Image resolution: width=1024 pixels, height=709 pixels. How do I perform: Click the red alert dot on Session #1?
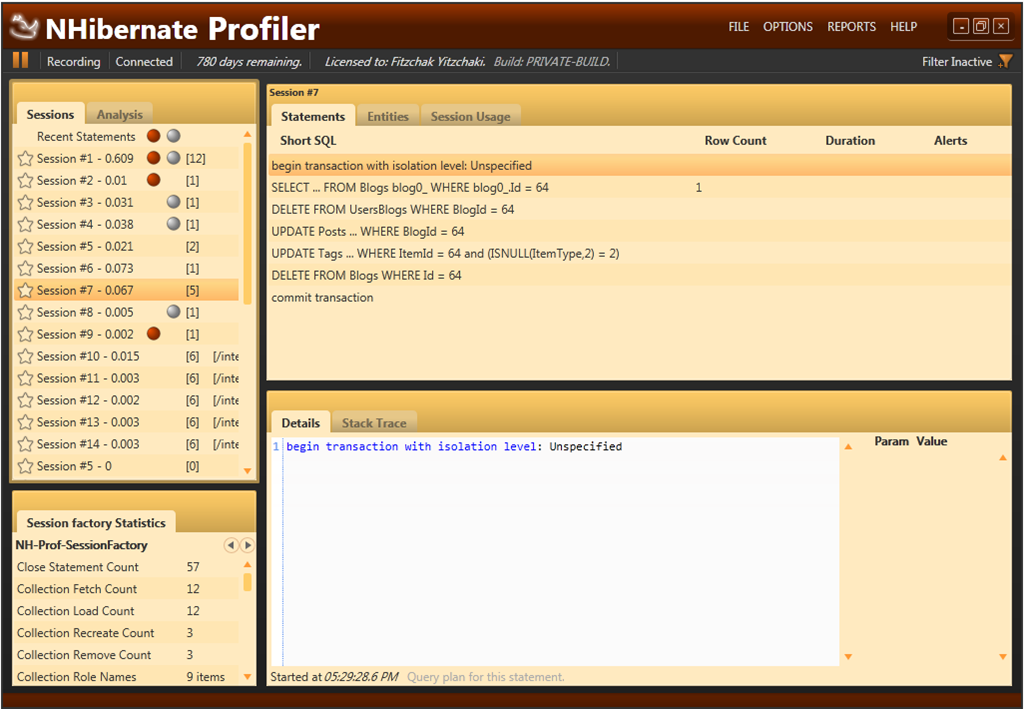pyautogui.click(x=153, y=158)
